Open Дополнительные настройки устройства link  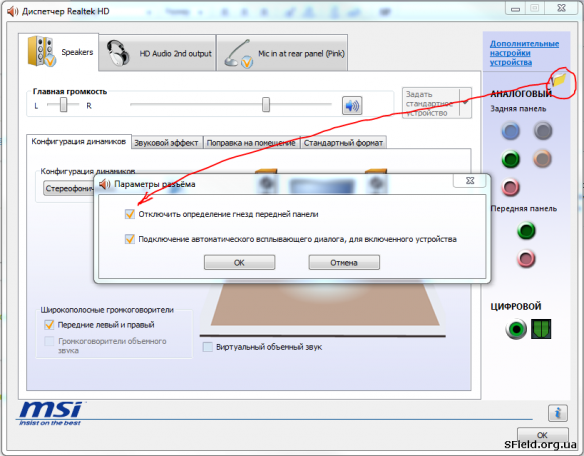[524, 53]
